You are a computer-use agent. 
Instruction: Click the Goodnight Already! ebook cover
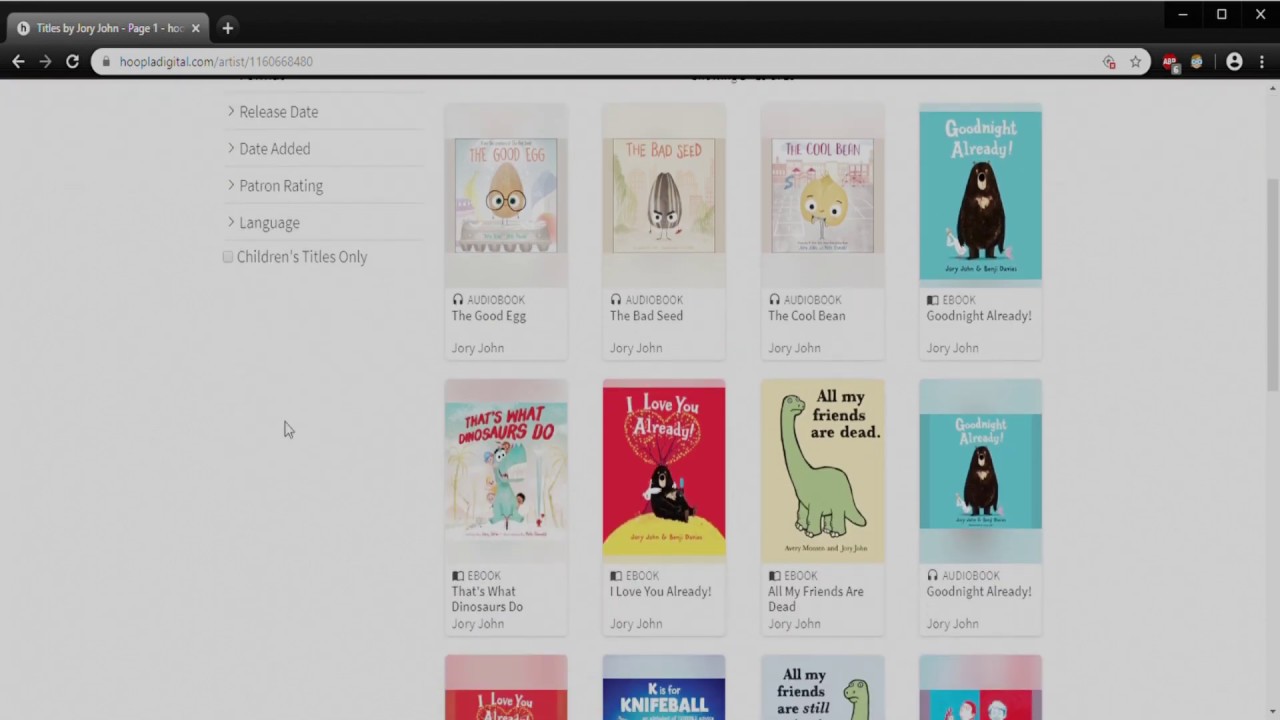click(x=980, y=195)
